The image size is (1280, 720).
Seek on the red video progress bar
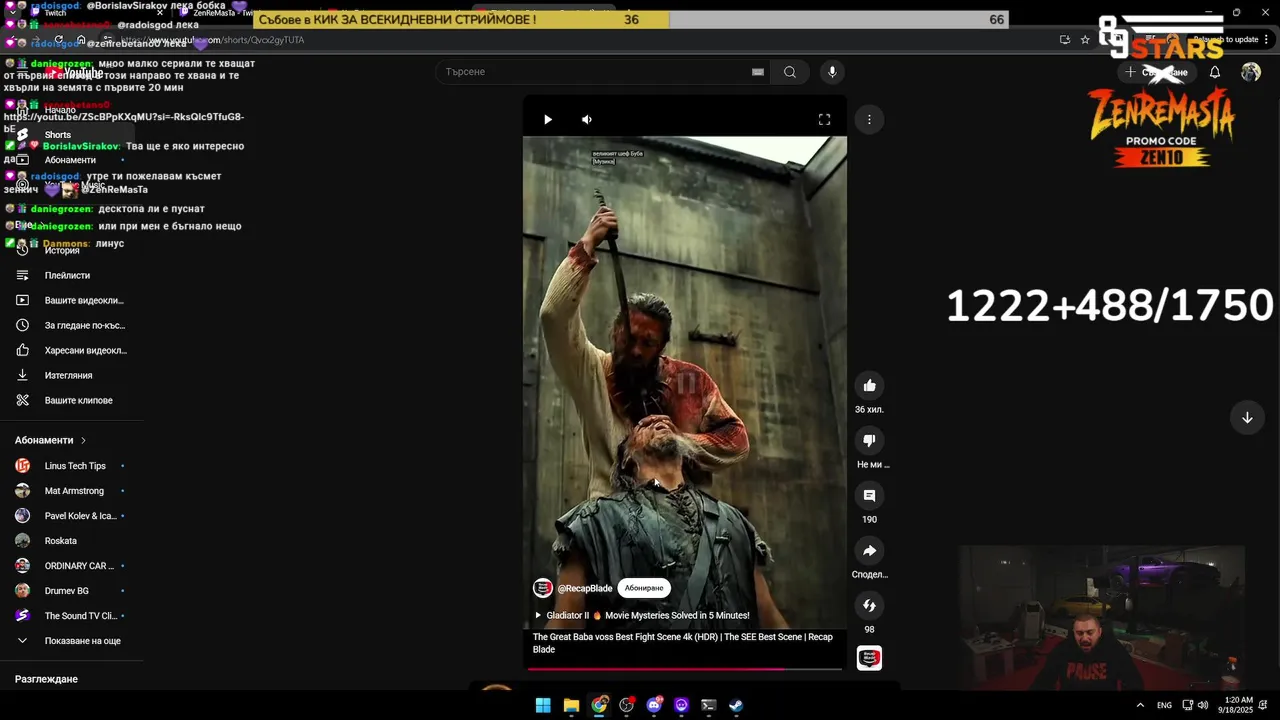(x=684, y=668)
